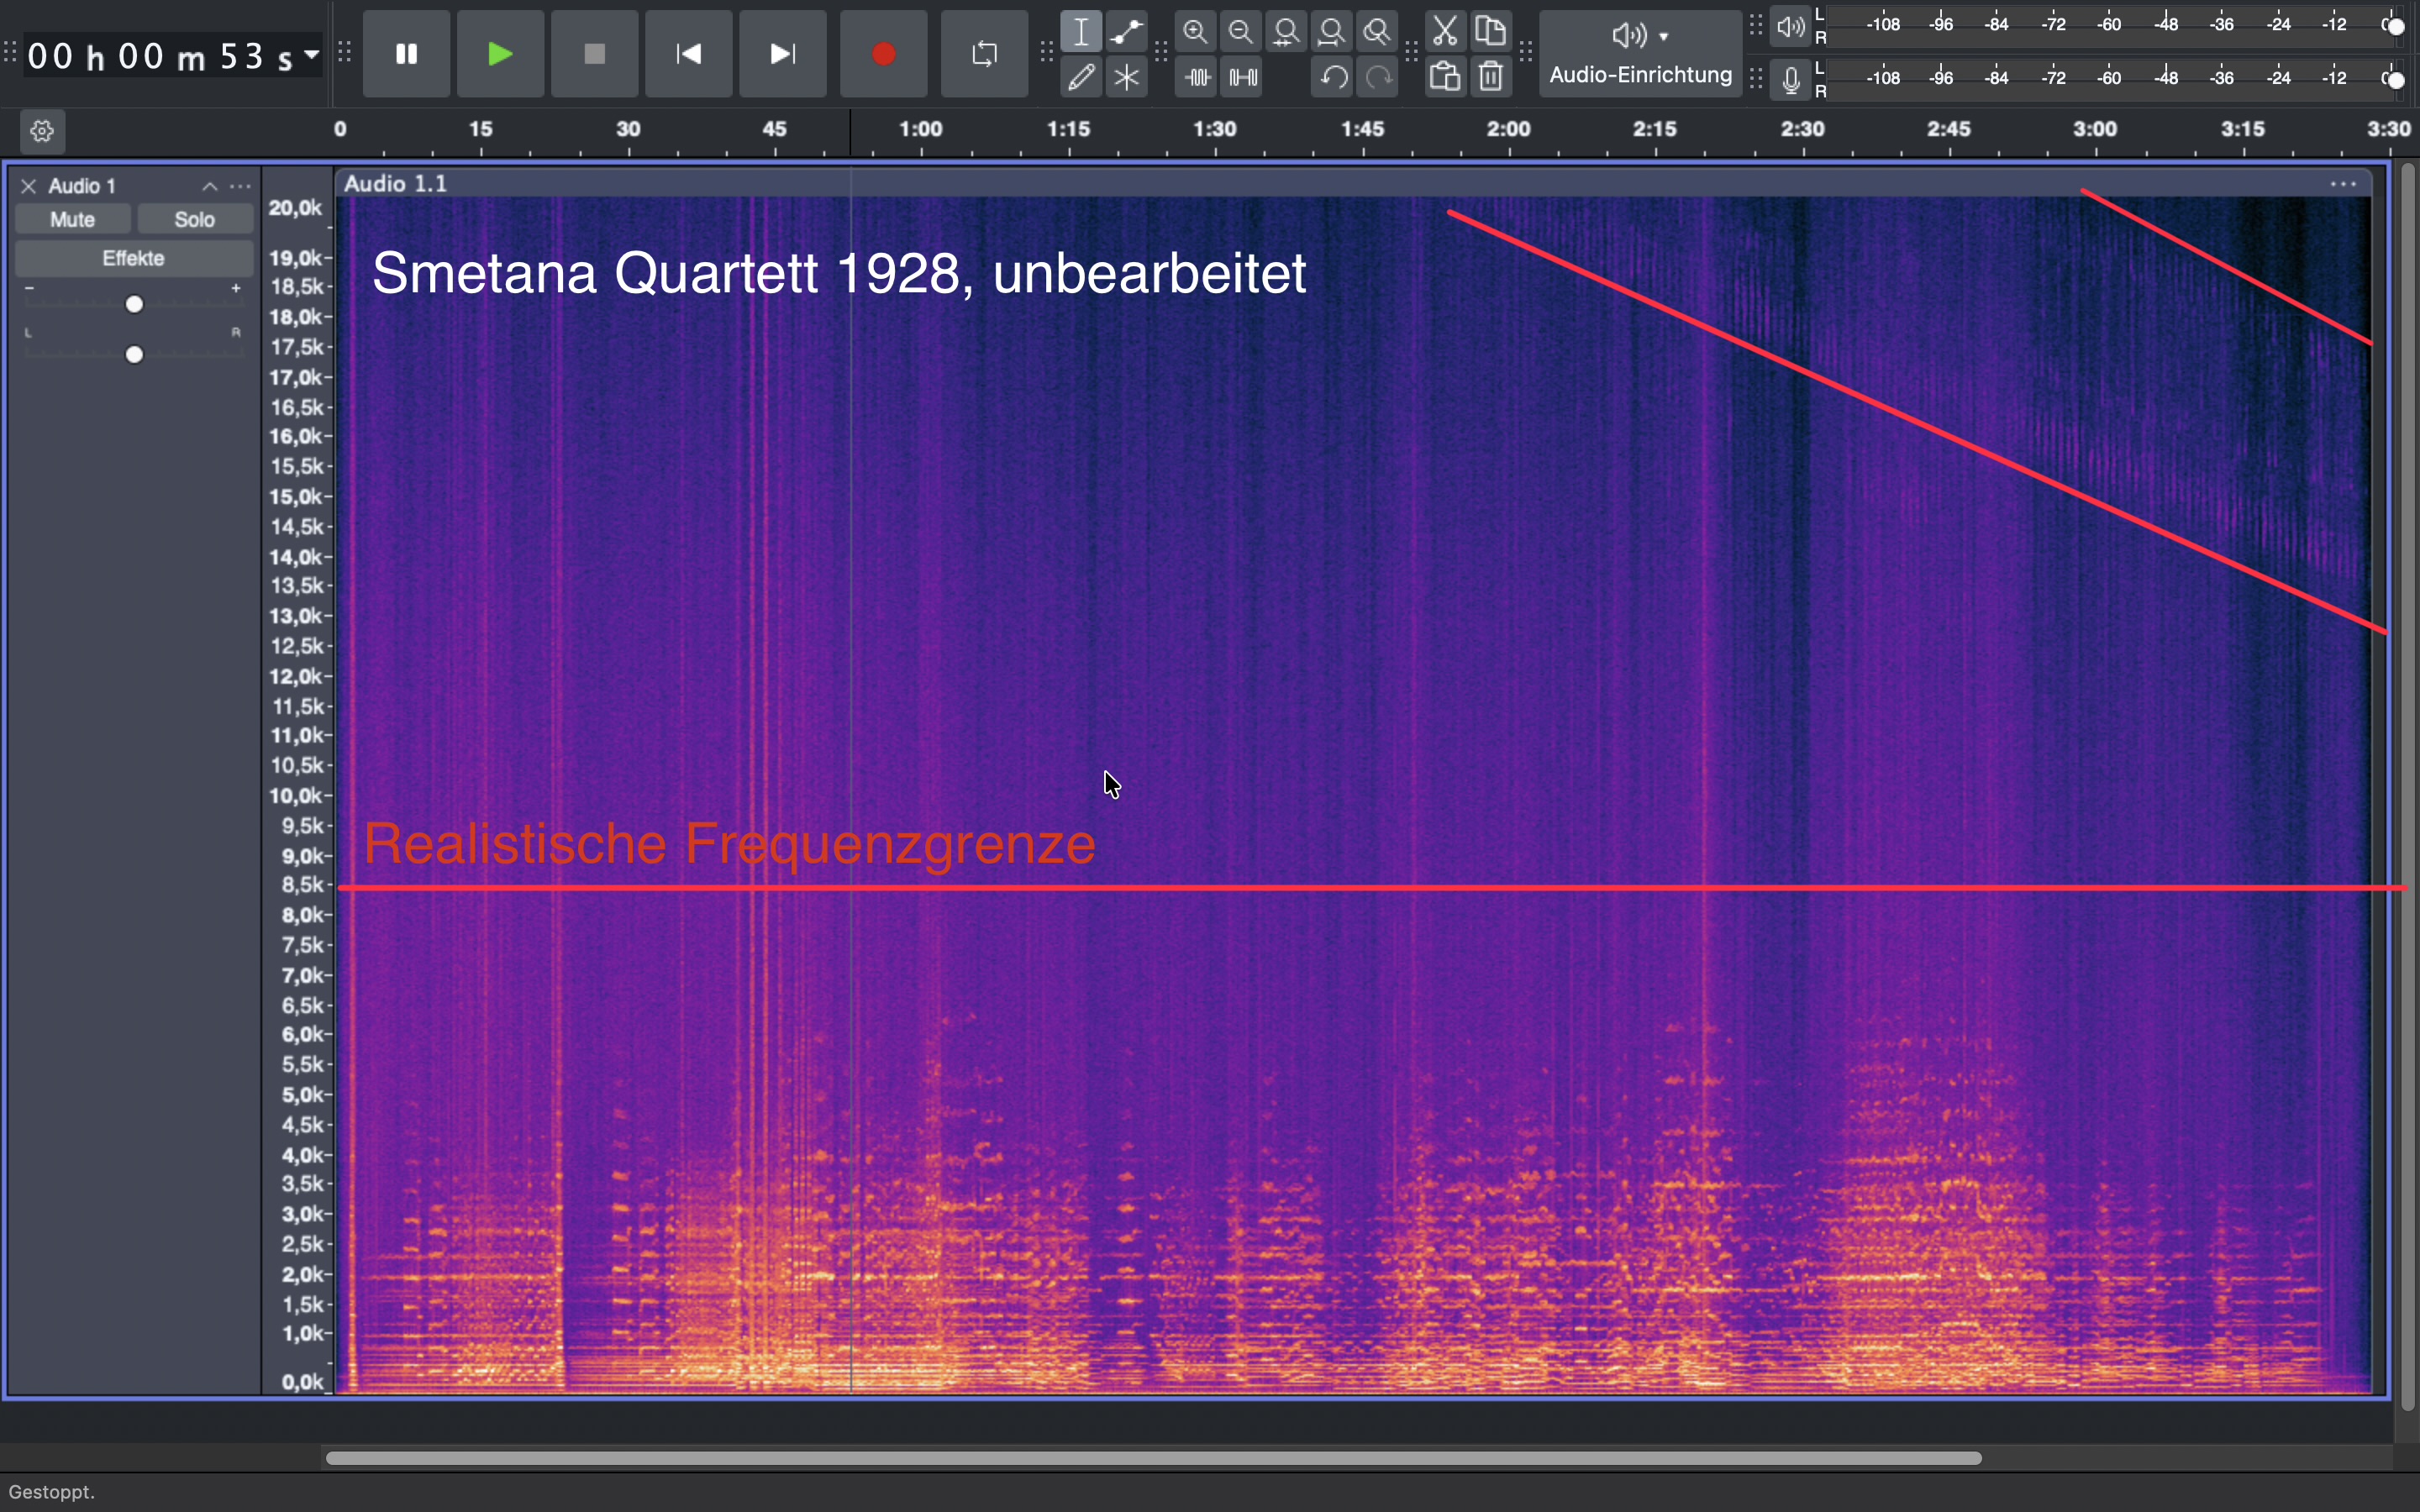Click the track gain slider knob
This screenshot has width=2420, height=1512.
click(x=135, y=305)
